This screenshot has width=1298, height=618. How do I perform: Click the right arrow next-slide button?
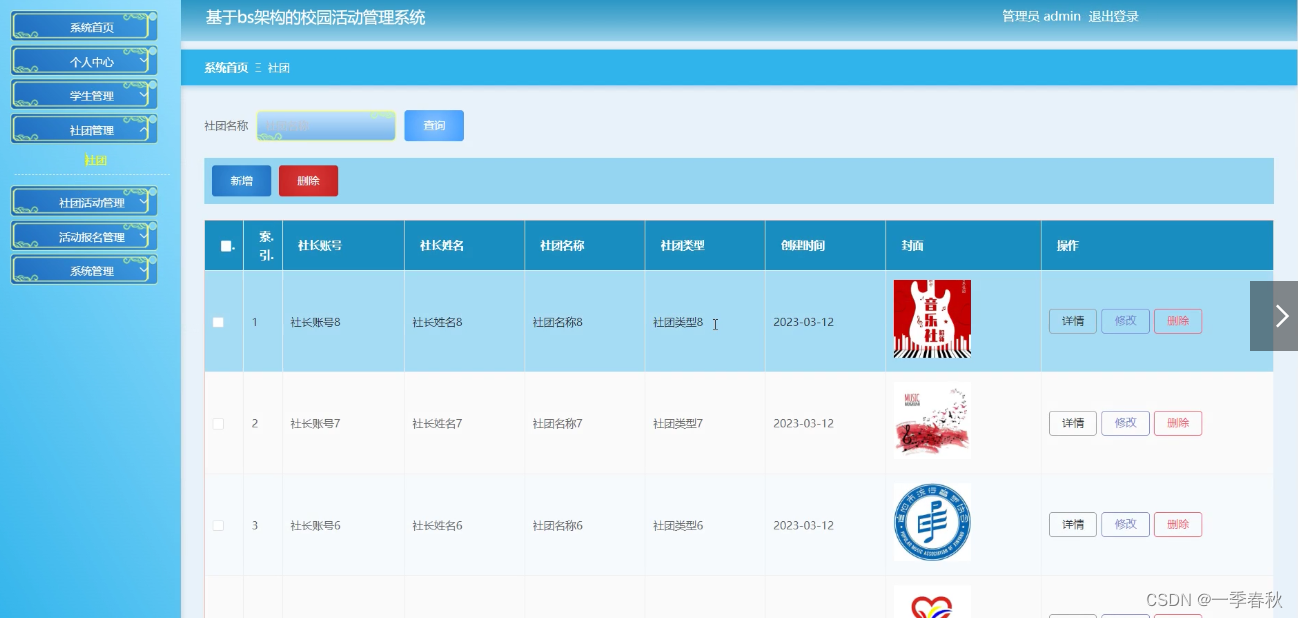pos(1274,316)
